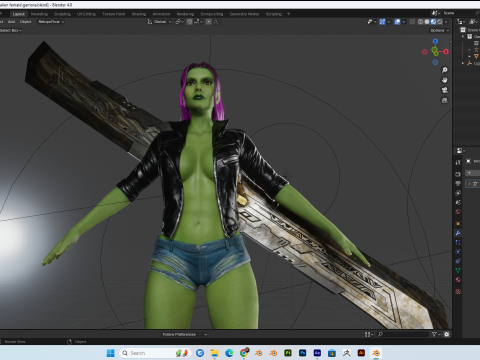Switch to UV Editing workspace

click(x=86, y=14)
